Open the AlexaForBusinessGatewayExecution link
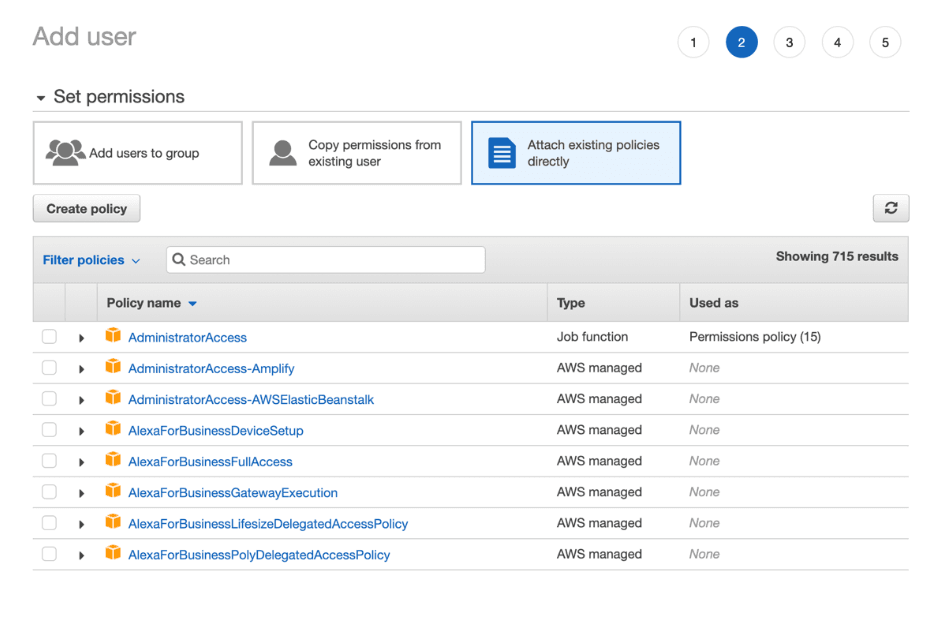947x622 pixels. tap(233, 493)
